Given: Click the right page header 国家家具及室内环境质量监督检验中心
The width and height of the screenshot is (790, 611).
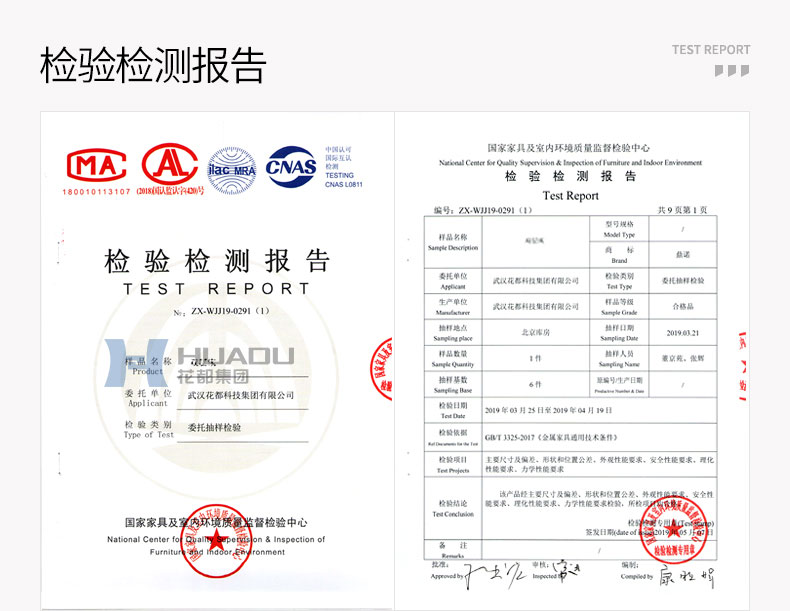Looking at the screenshot, I should point(569,148).
